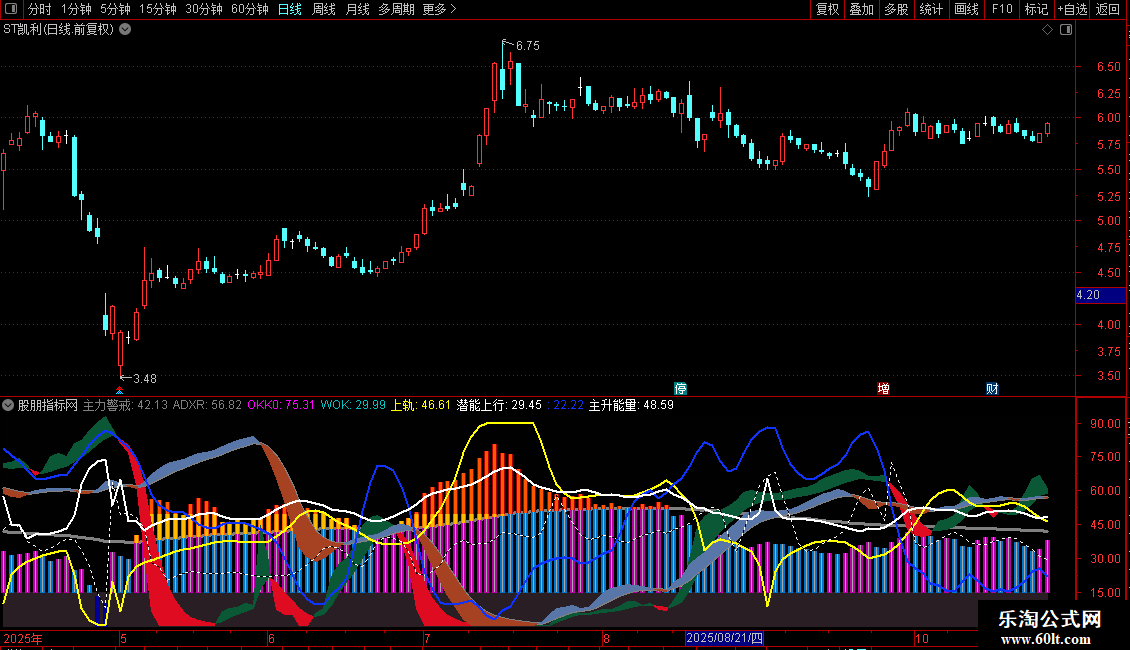The image size is (1130, 650).
Task: Click the WOK: 29.99 value
Action: 353,405
